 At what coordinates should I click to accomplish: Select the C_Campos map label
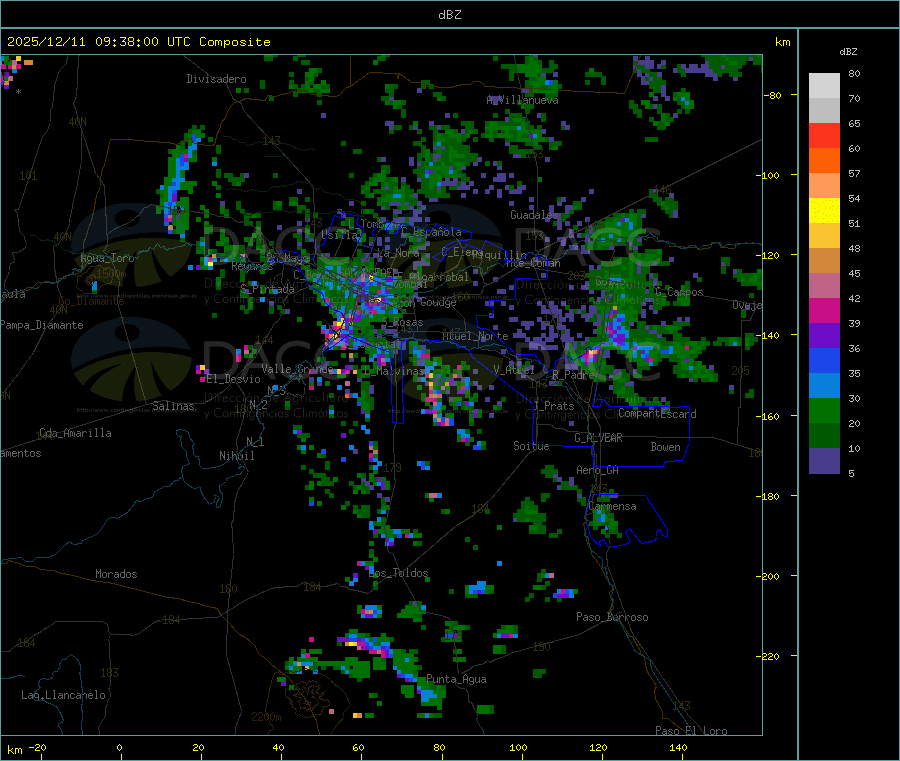(x=679, y=292)
